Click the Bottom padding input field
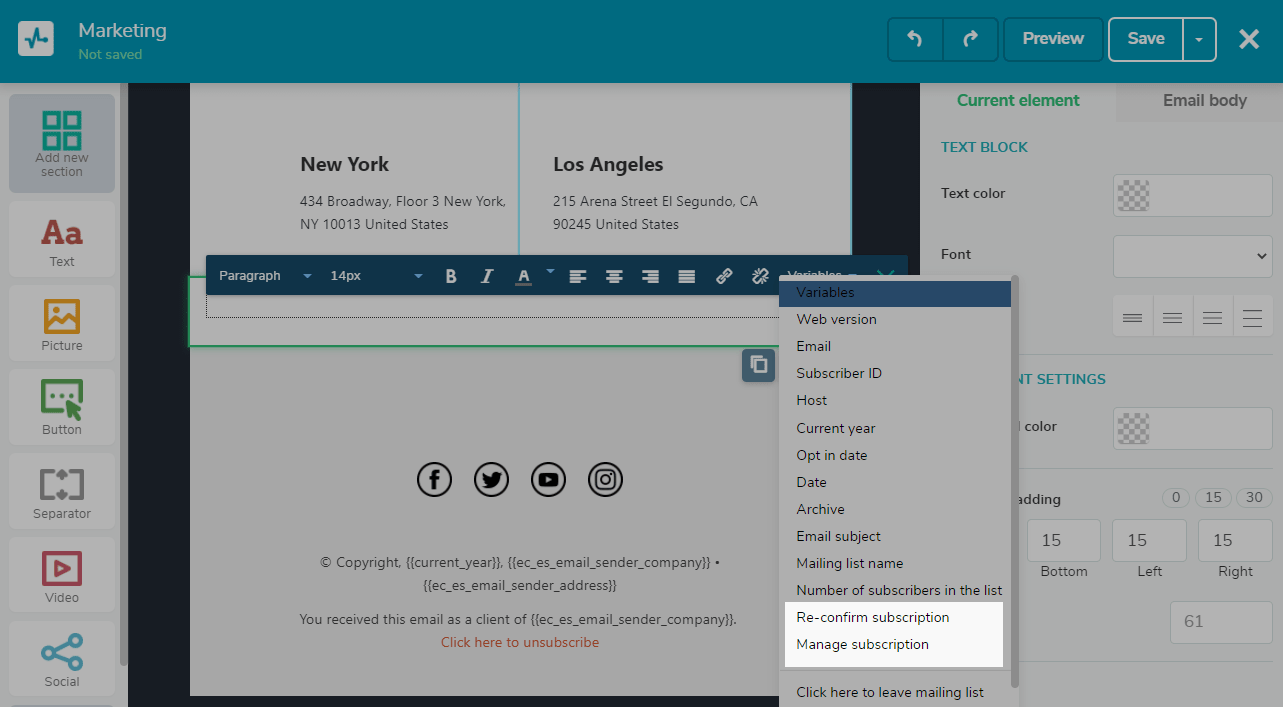Image resolution: width=1283 pixels, height=707 pixels. pos(1063,540)
